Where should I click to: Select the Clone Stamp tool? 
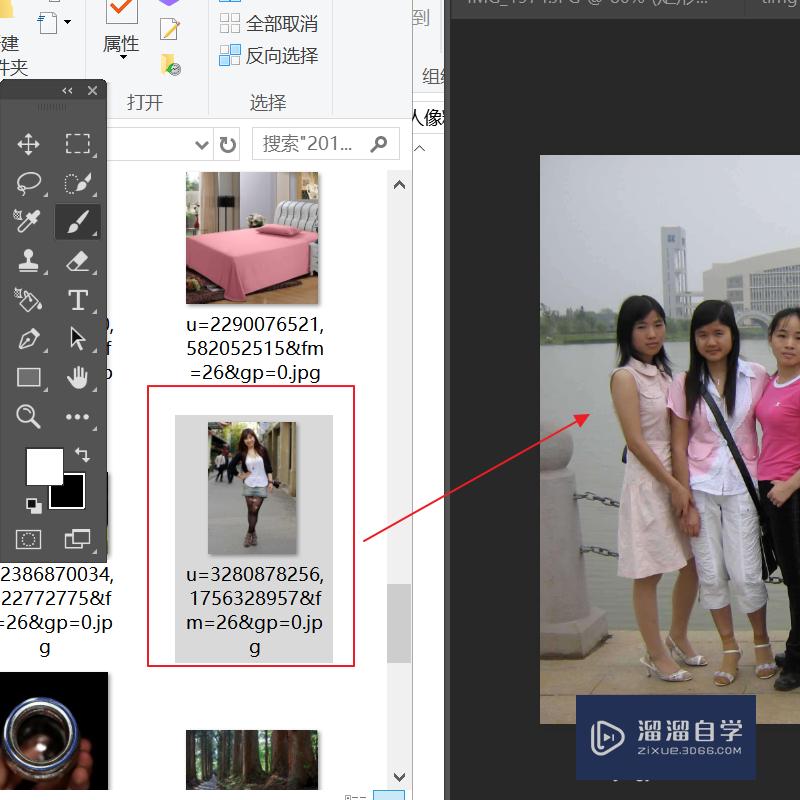coord(28,261)
